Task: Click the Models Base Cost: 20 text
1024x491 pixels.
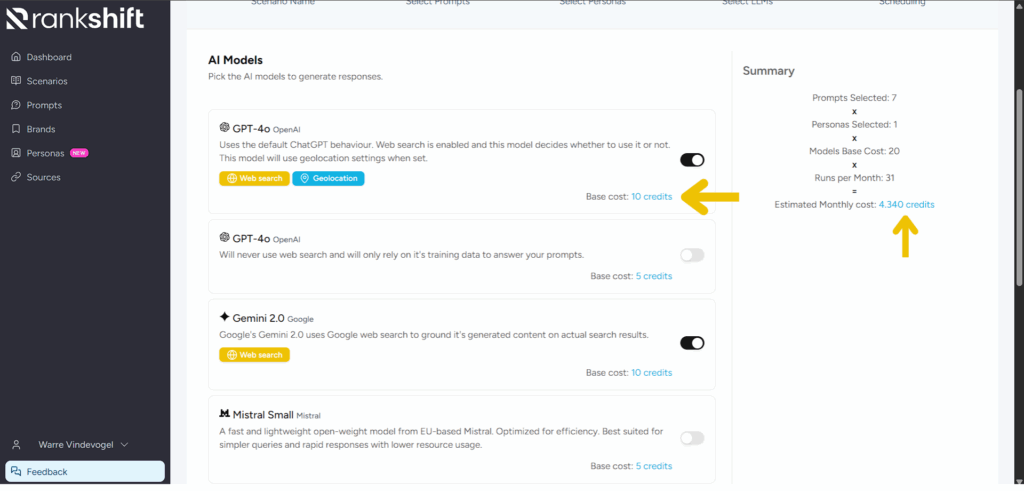Action: point(854,151)
